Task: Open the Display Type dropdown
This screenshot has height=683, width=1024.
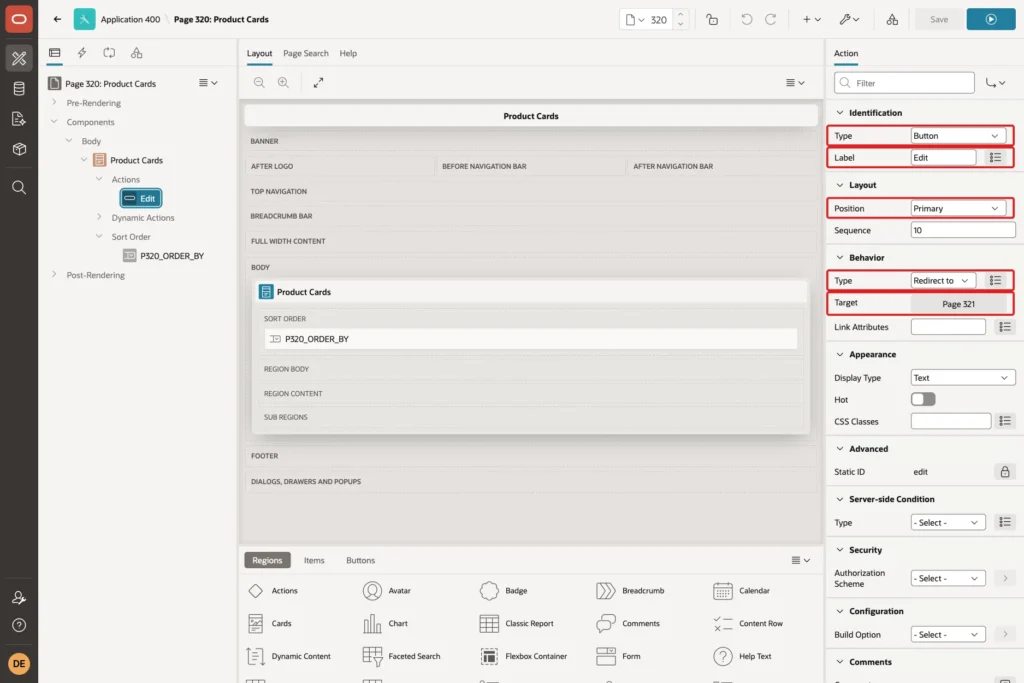Action: [963, 377]
